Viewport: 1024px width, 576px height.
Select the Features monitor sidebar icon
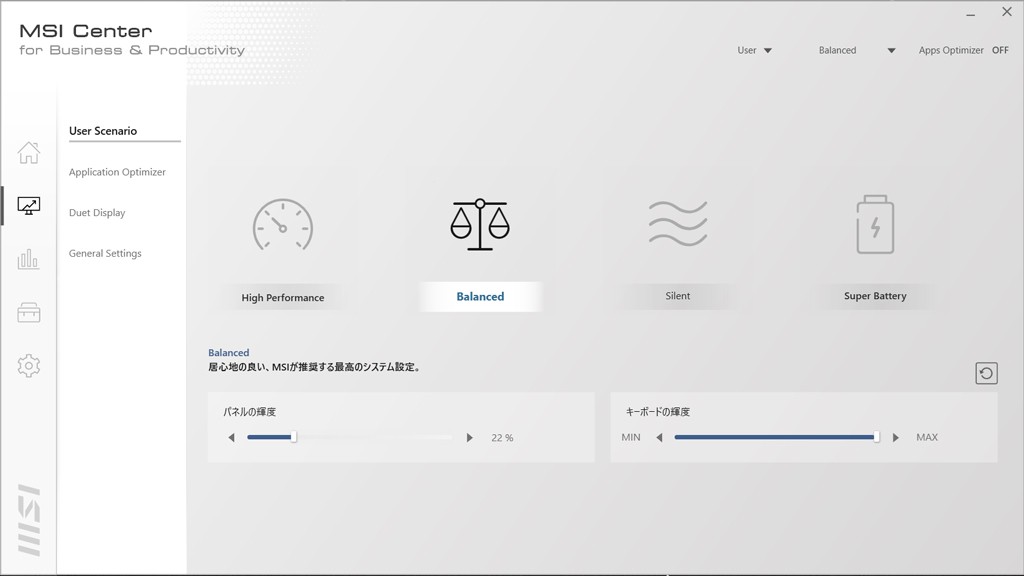coord(29,206)
